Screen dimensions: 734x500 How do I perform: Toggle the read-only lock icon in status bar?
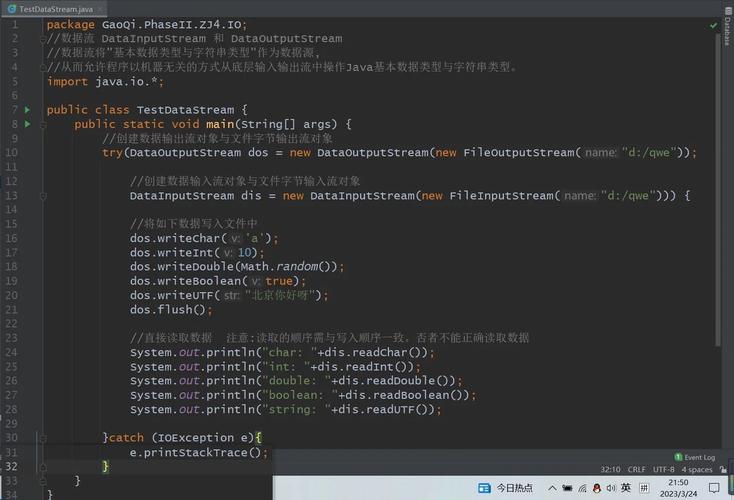tap(723, 469)
